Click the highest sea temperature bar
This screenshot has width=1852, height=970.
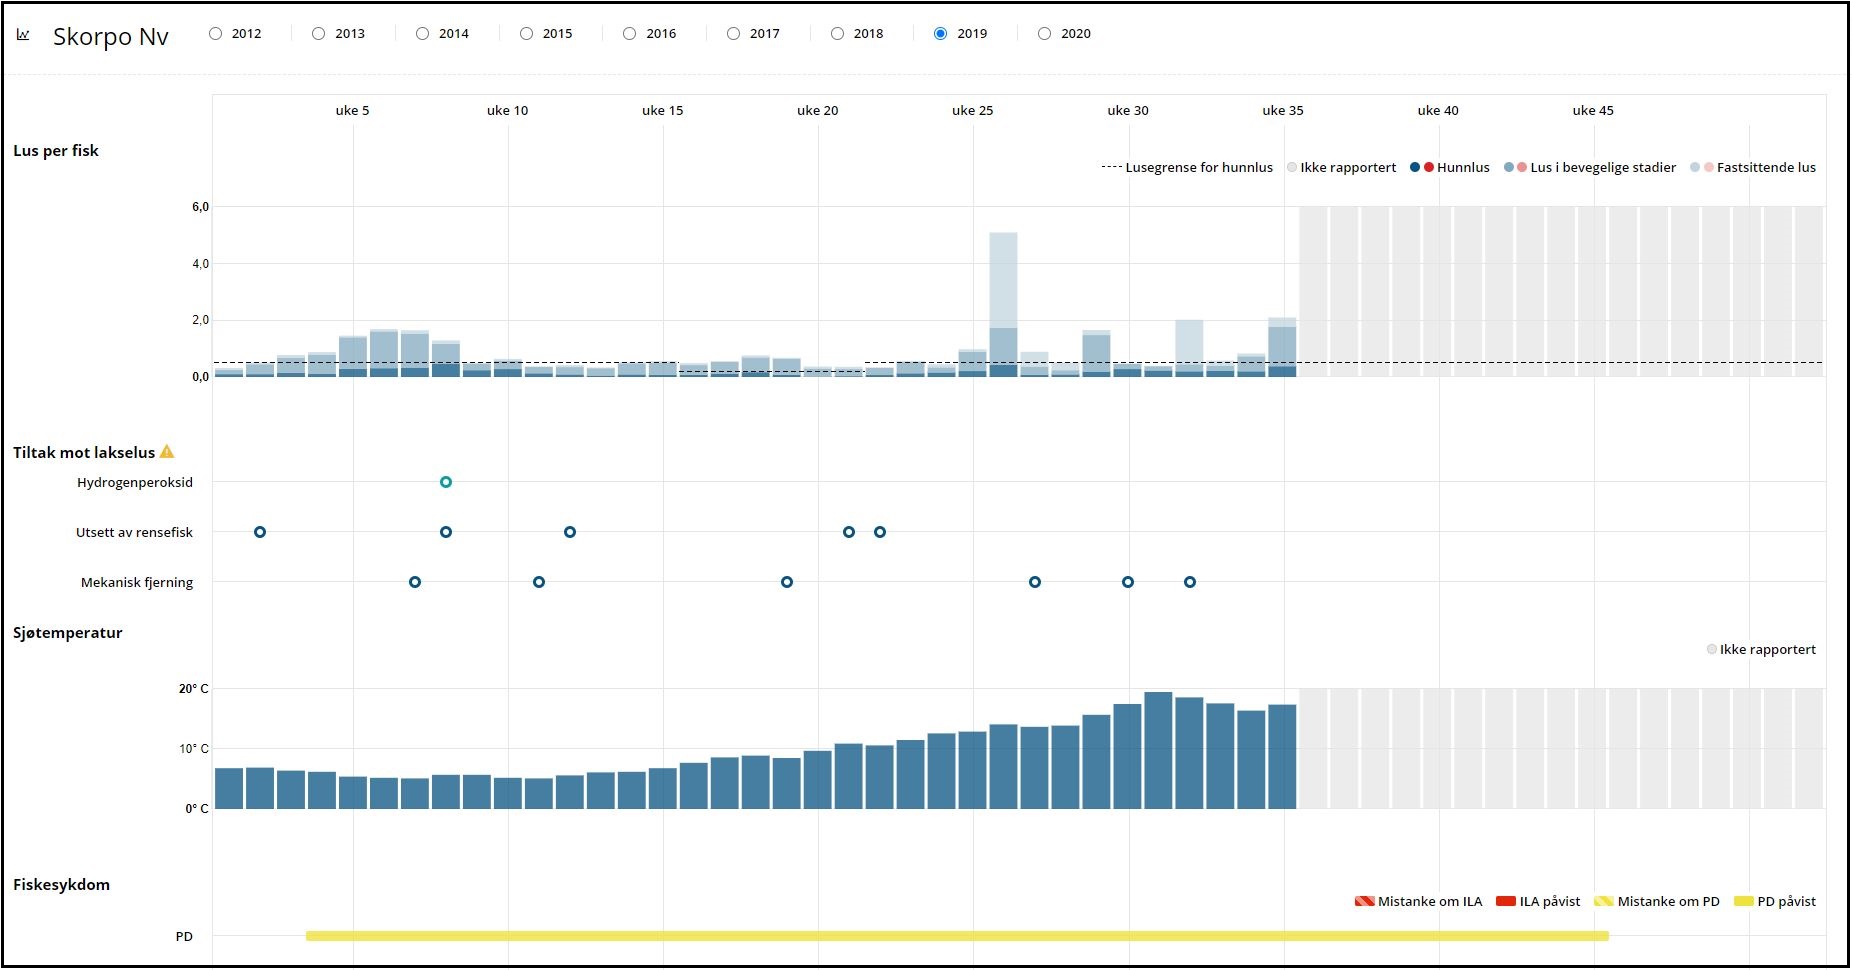[1158, 750]
